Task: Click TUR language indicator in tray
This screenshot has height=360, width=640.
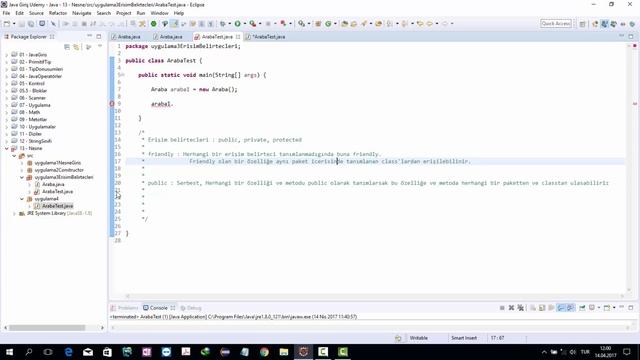Action: 585,352
